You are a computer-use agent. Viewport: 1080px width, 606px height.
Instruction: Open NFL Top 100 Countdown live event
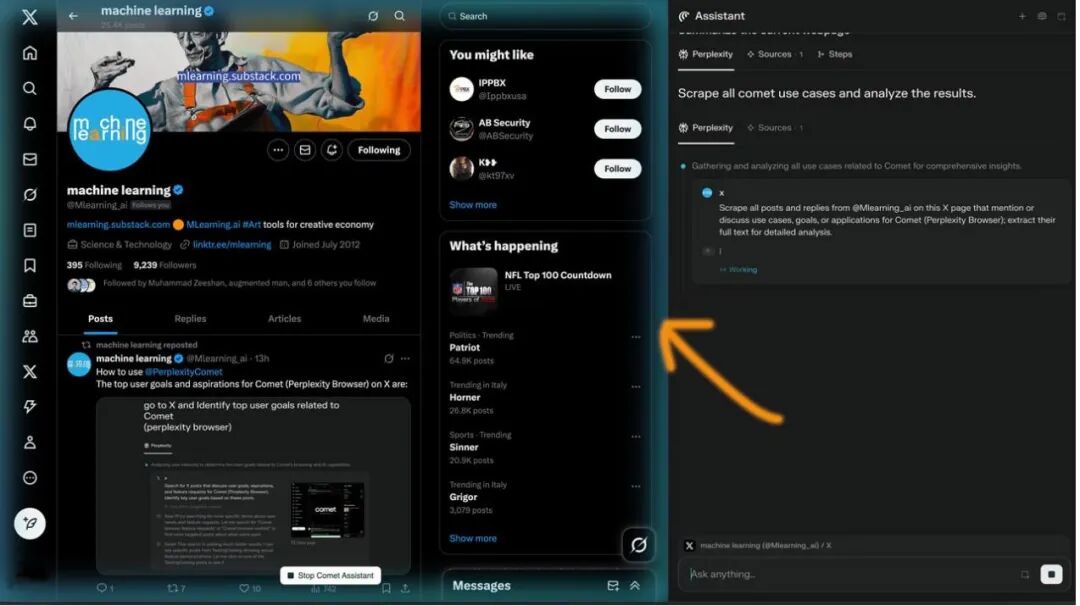coord(545,289)
